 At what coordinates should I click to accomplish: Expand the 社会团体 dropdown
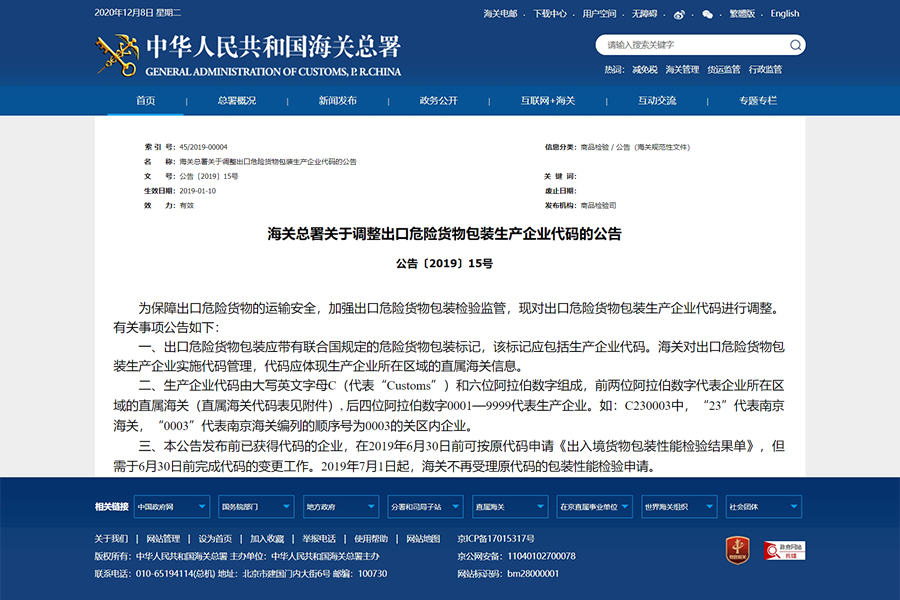[x=763, y=506]
